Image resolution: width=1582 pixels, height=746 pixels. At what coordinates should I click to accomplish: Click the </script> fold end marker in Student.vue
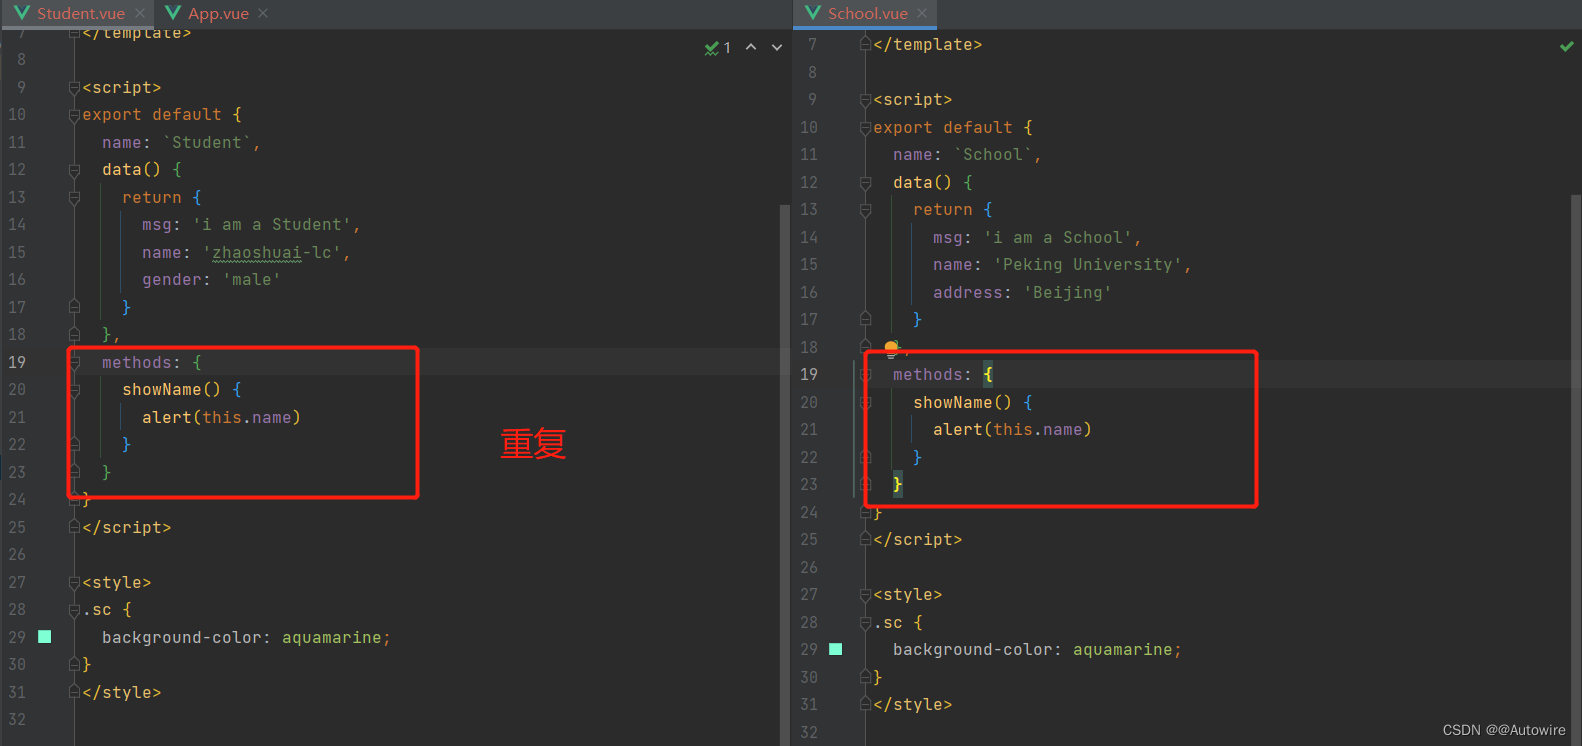tap(74, 527)
